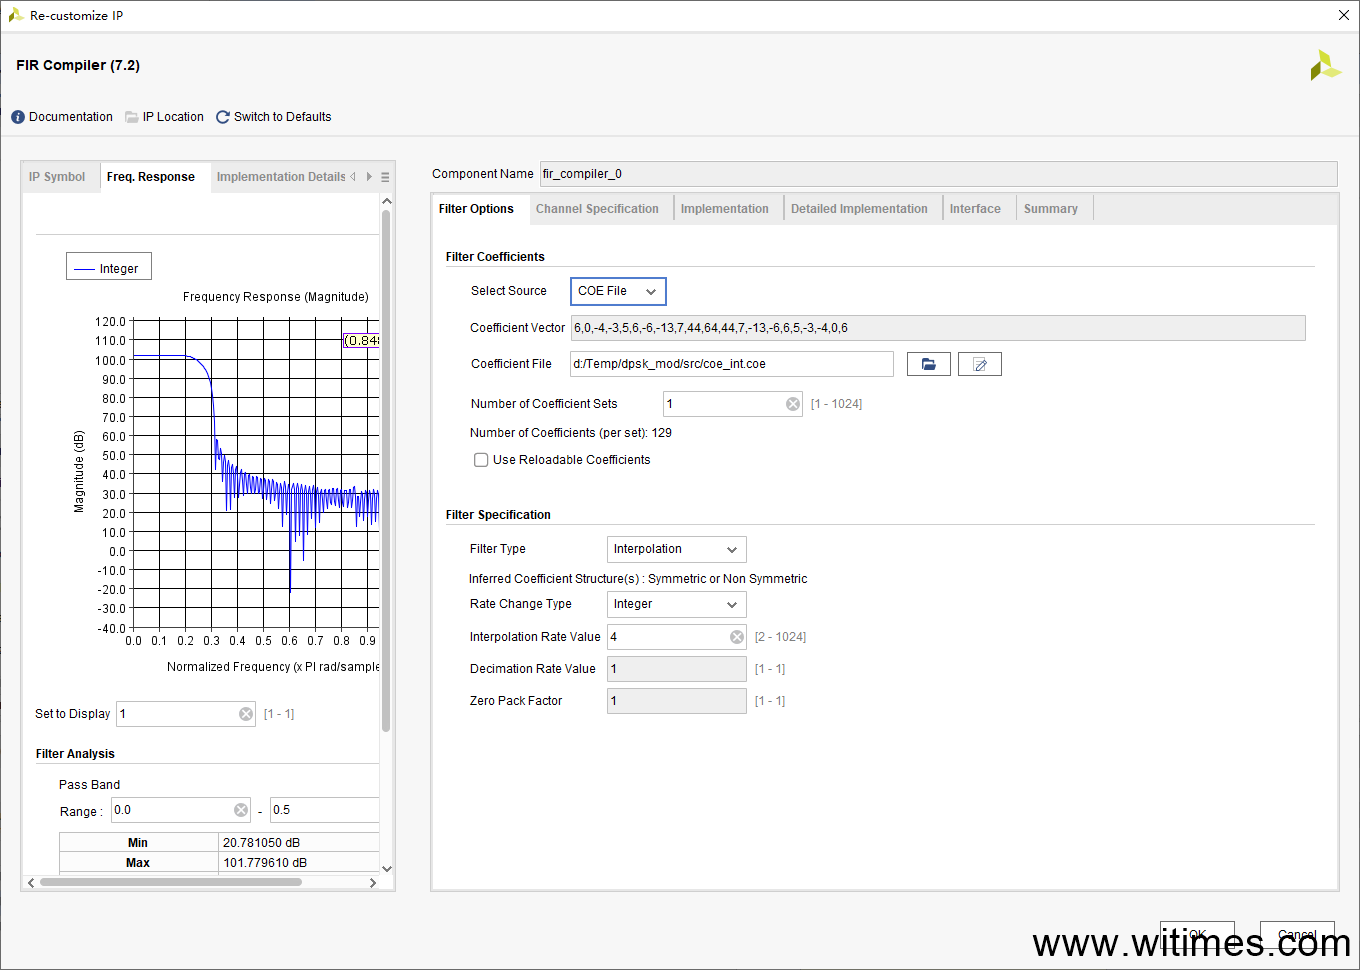Click the Coefficient File path field

point(732,364)
